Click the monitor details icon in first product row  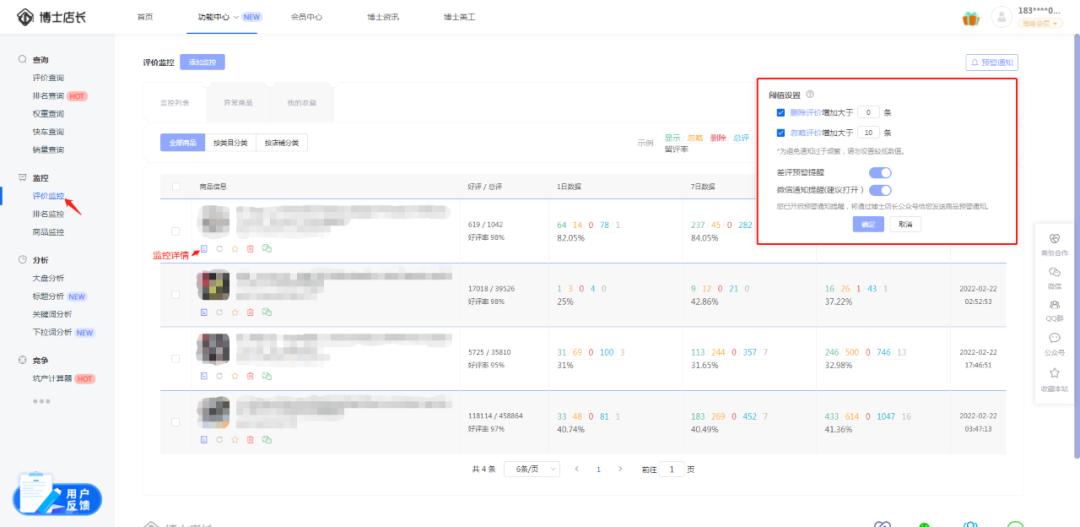pyautogui.click(x=204, y=248)
